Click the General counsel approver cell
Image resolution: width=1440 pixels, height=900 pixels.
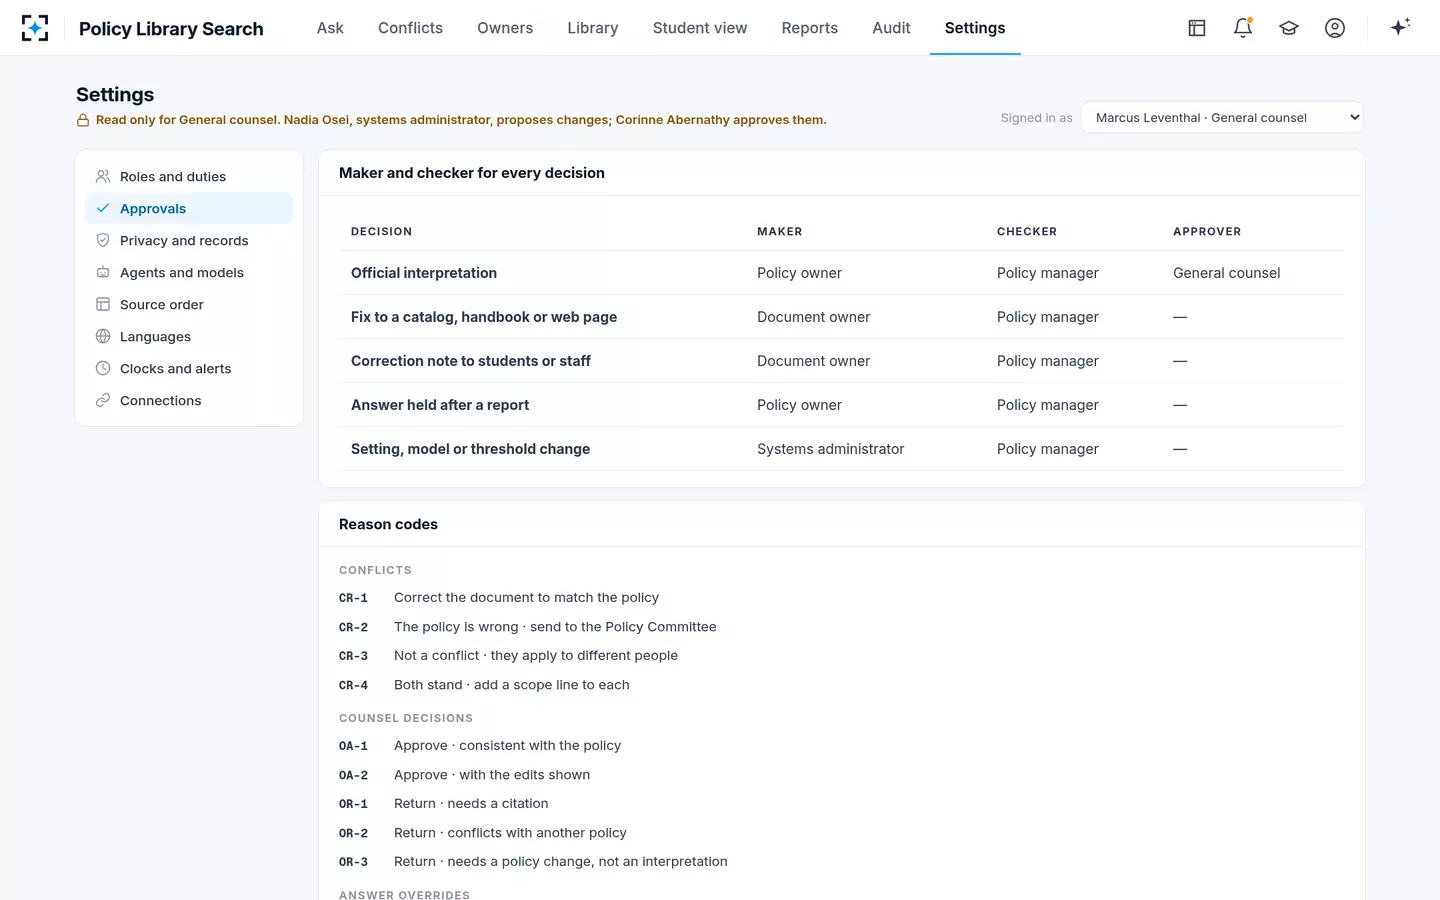coord(1226,273)
